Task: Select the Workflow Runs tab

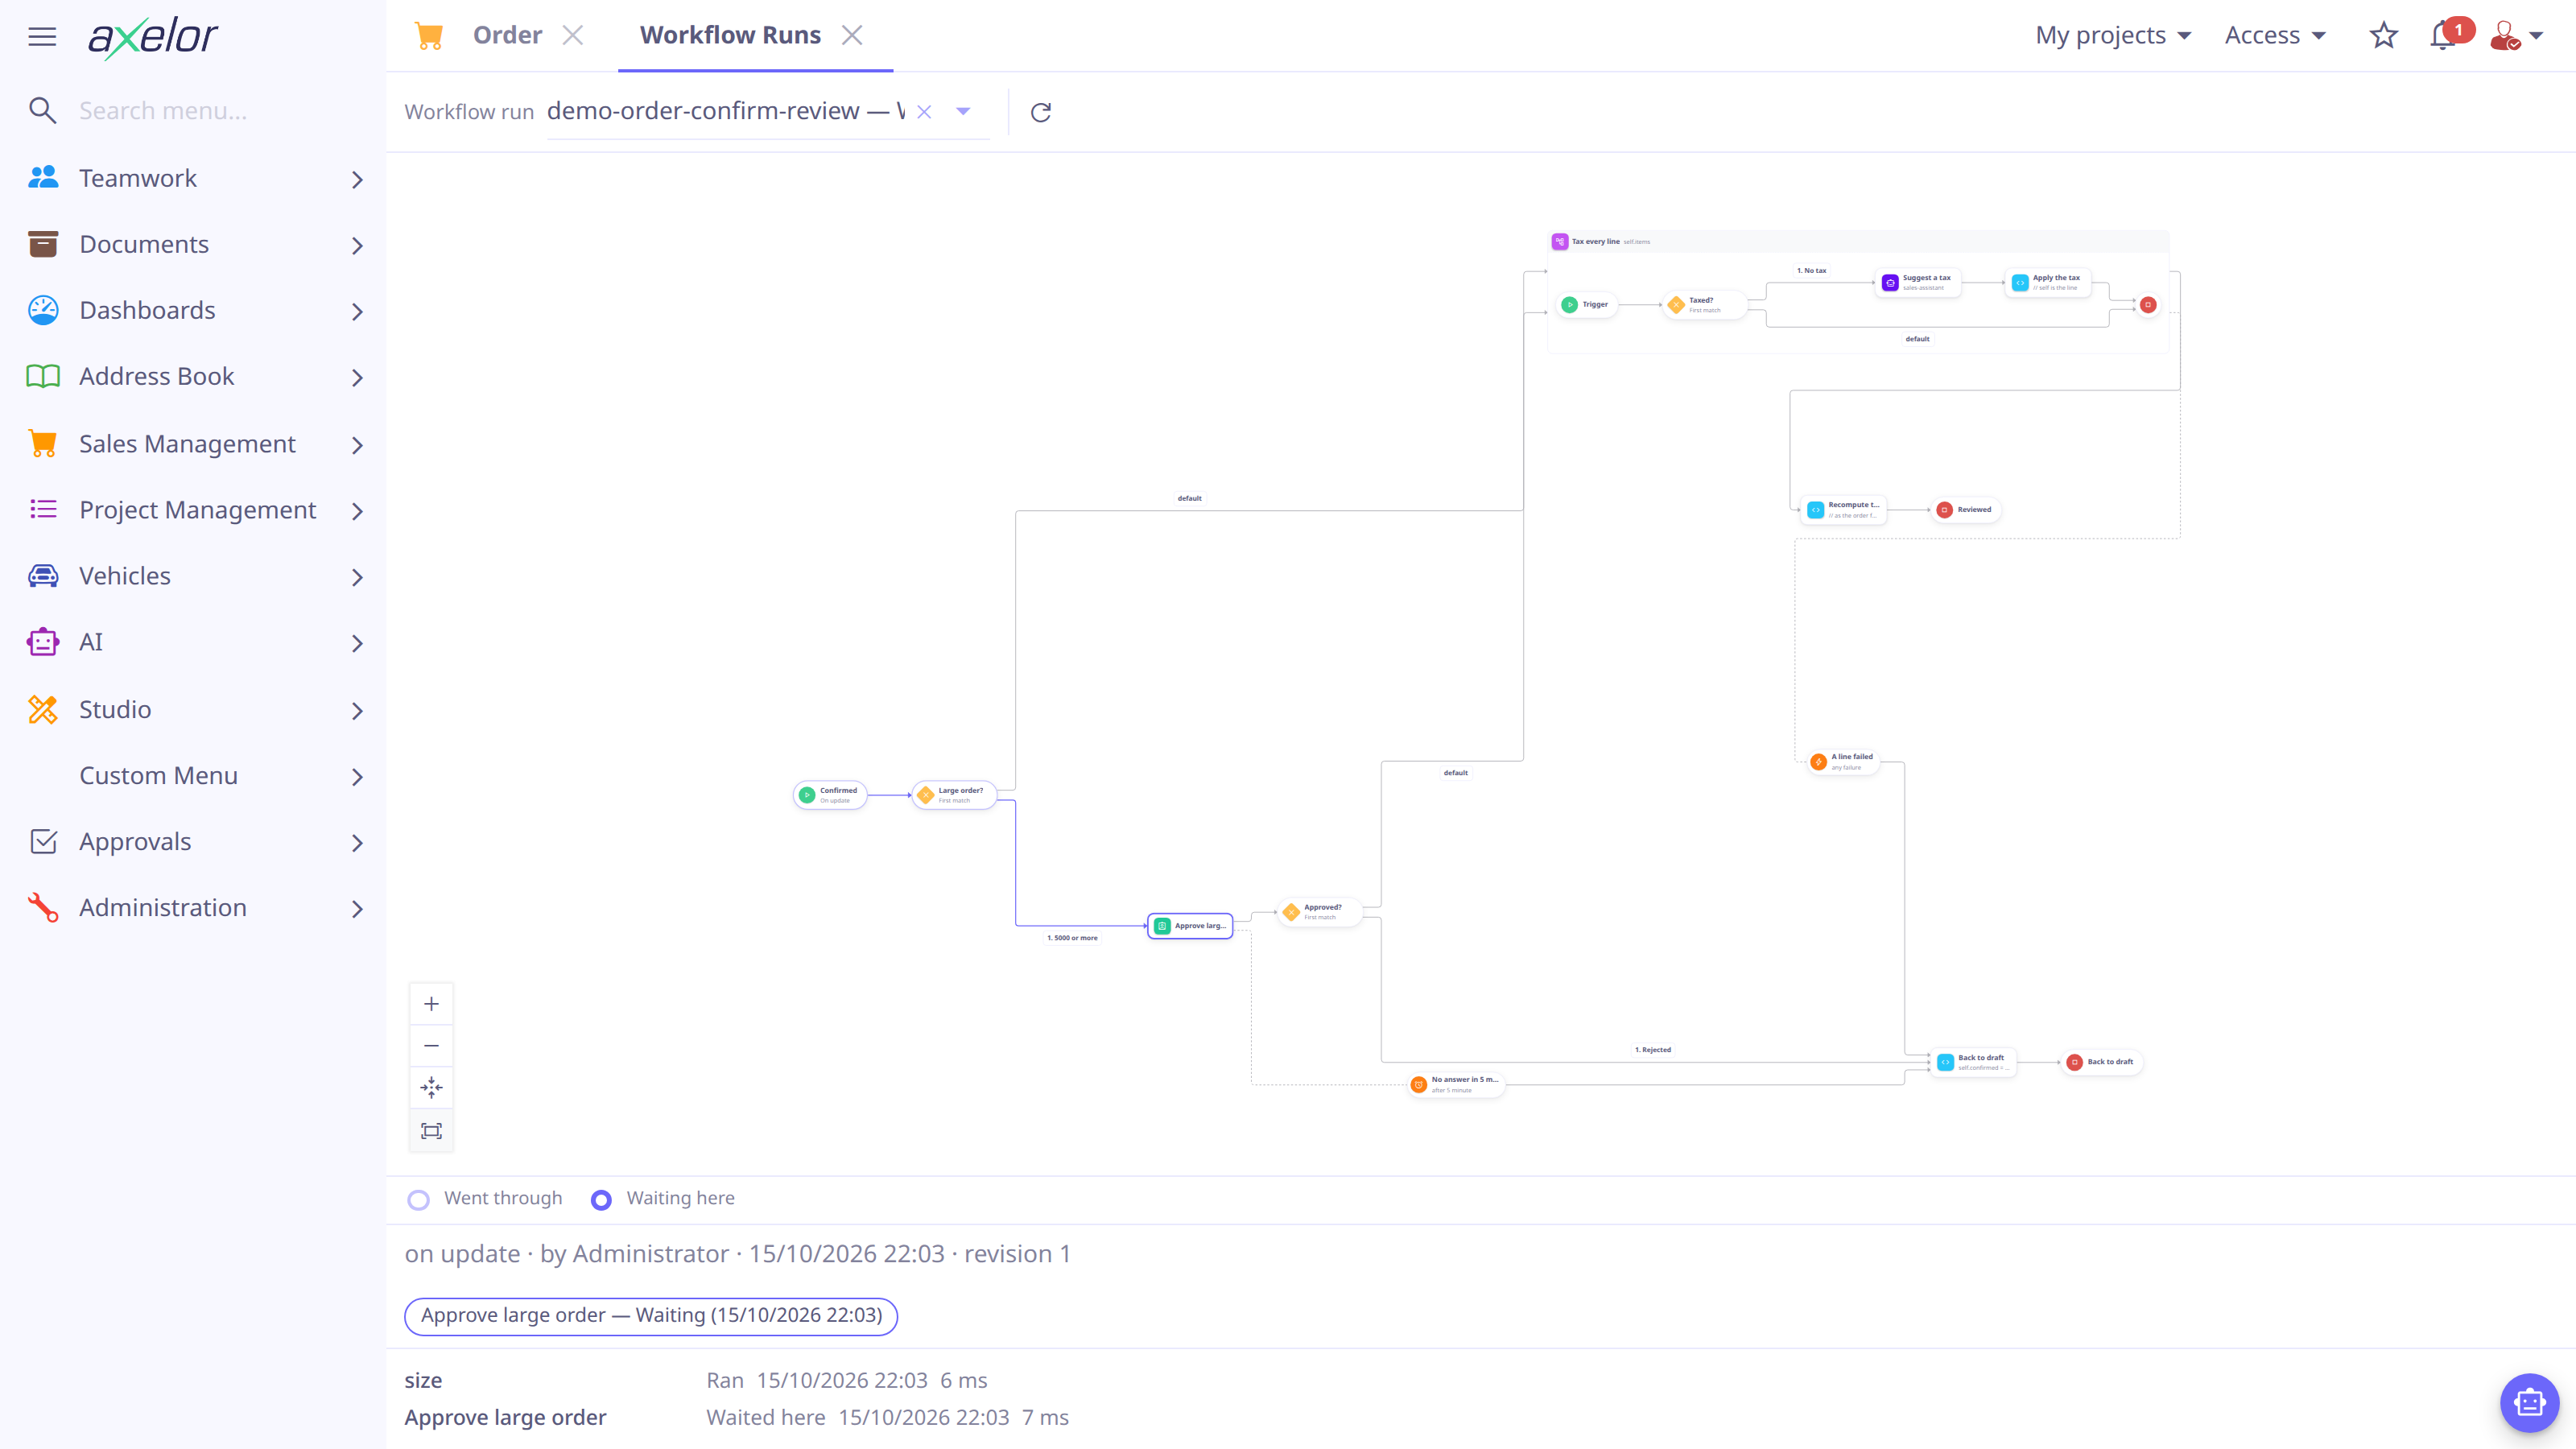Action: click(x=730, y=35)
